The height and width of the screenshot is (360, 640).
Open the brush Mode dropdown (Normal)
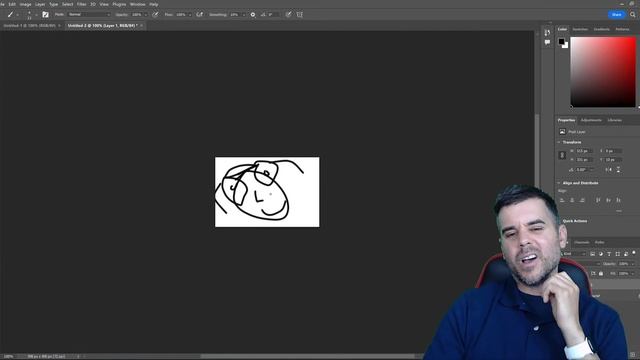pos(89,15)
